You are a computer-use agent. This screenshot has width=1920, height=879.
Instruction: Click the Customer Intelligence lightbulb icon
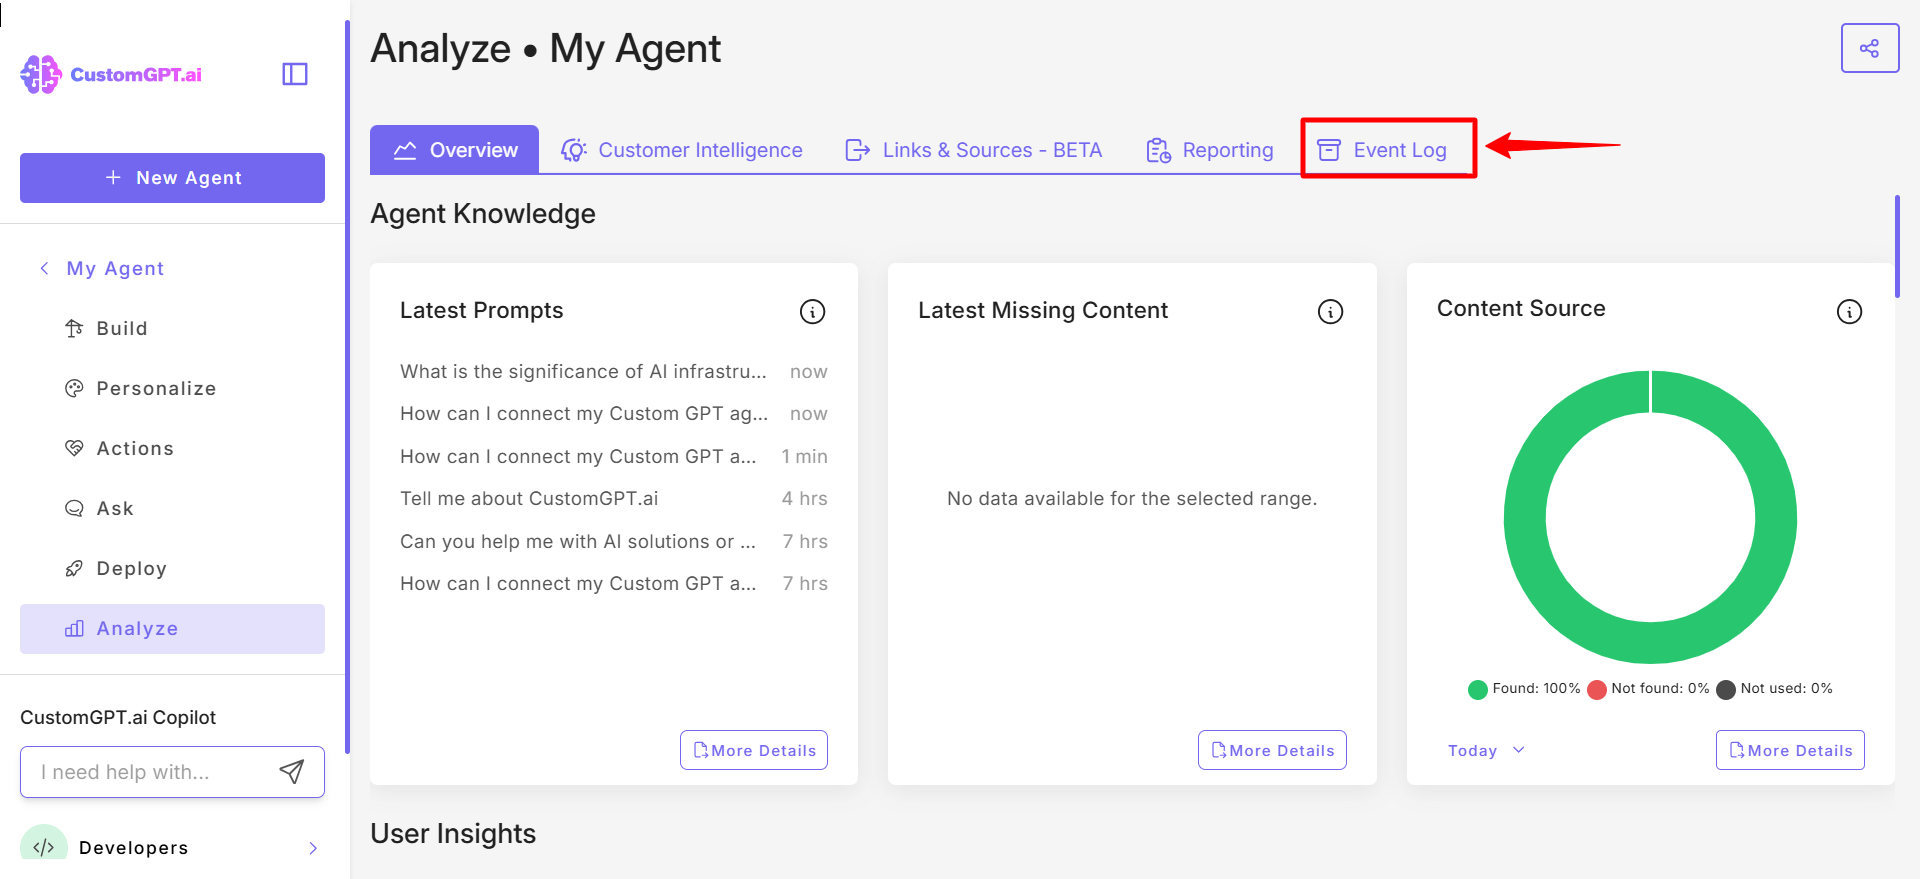coord(573,150)
